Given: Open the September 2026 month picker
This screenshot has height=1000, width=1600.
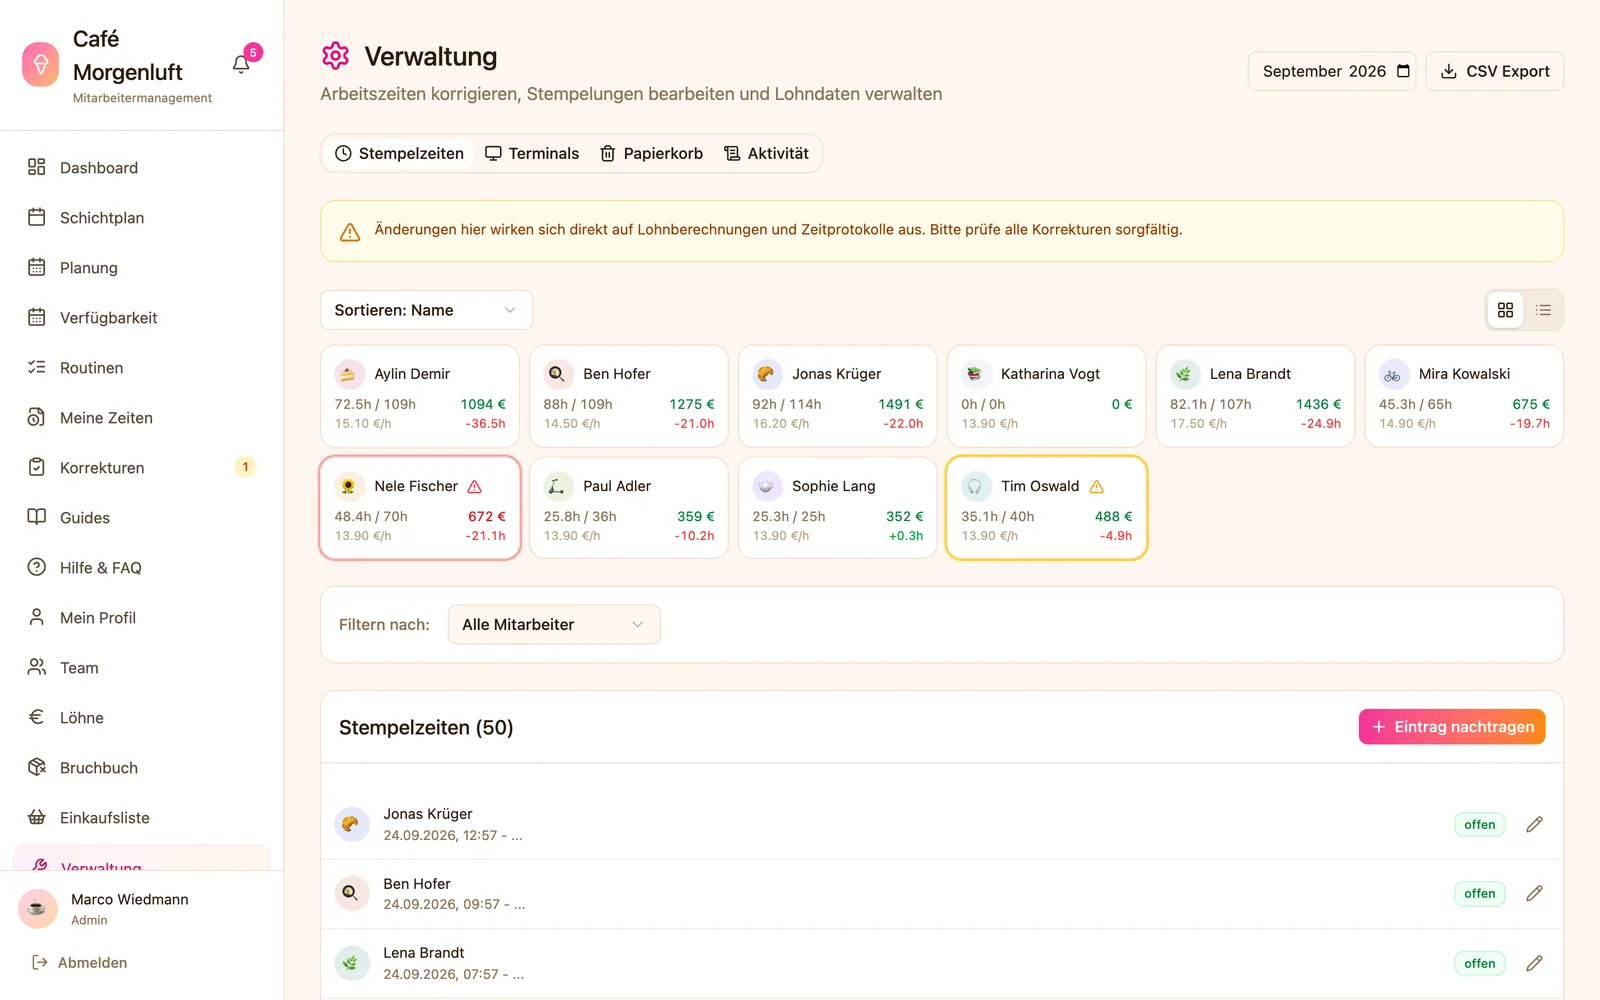Looking at the screenshot, I should [x=1332, y=71].
